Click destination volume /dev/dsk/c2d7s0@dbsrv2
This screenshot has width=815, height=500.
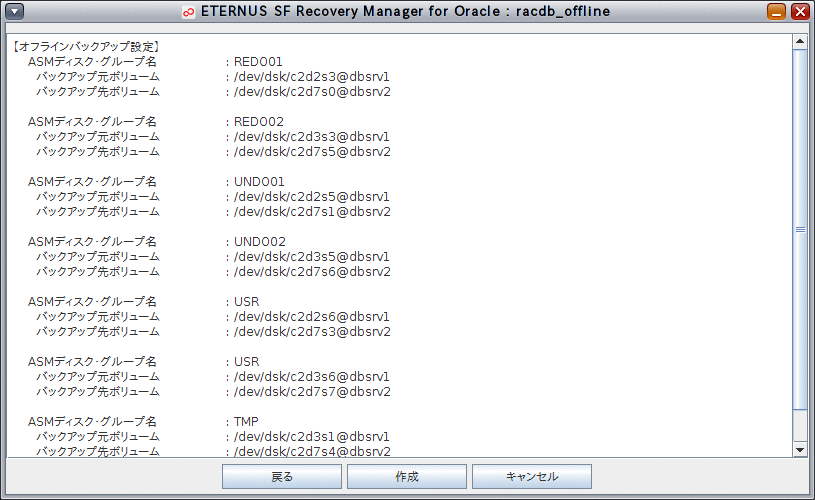(x=312, y=92)
